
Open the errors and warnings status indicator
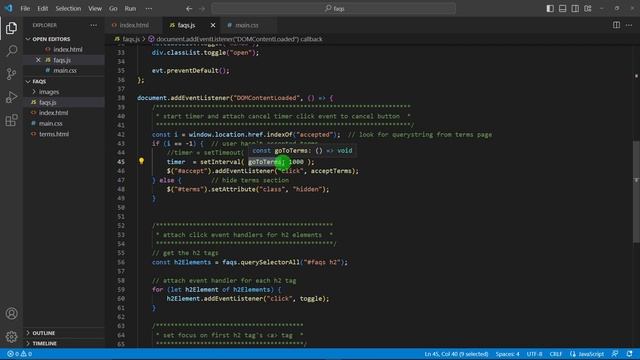point(20,354)
